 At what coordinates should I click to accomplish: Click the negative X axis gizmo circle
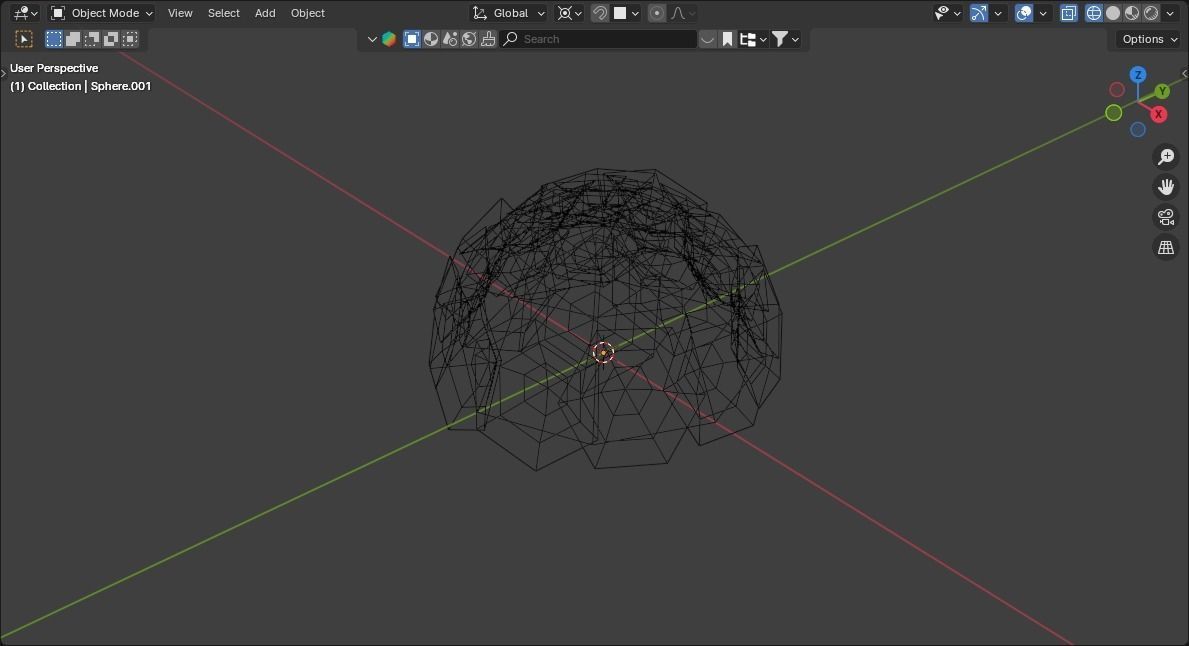(1116, 89)
